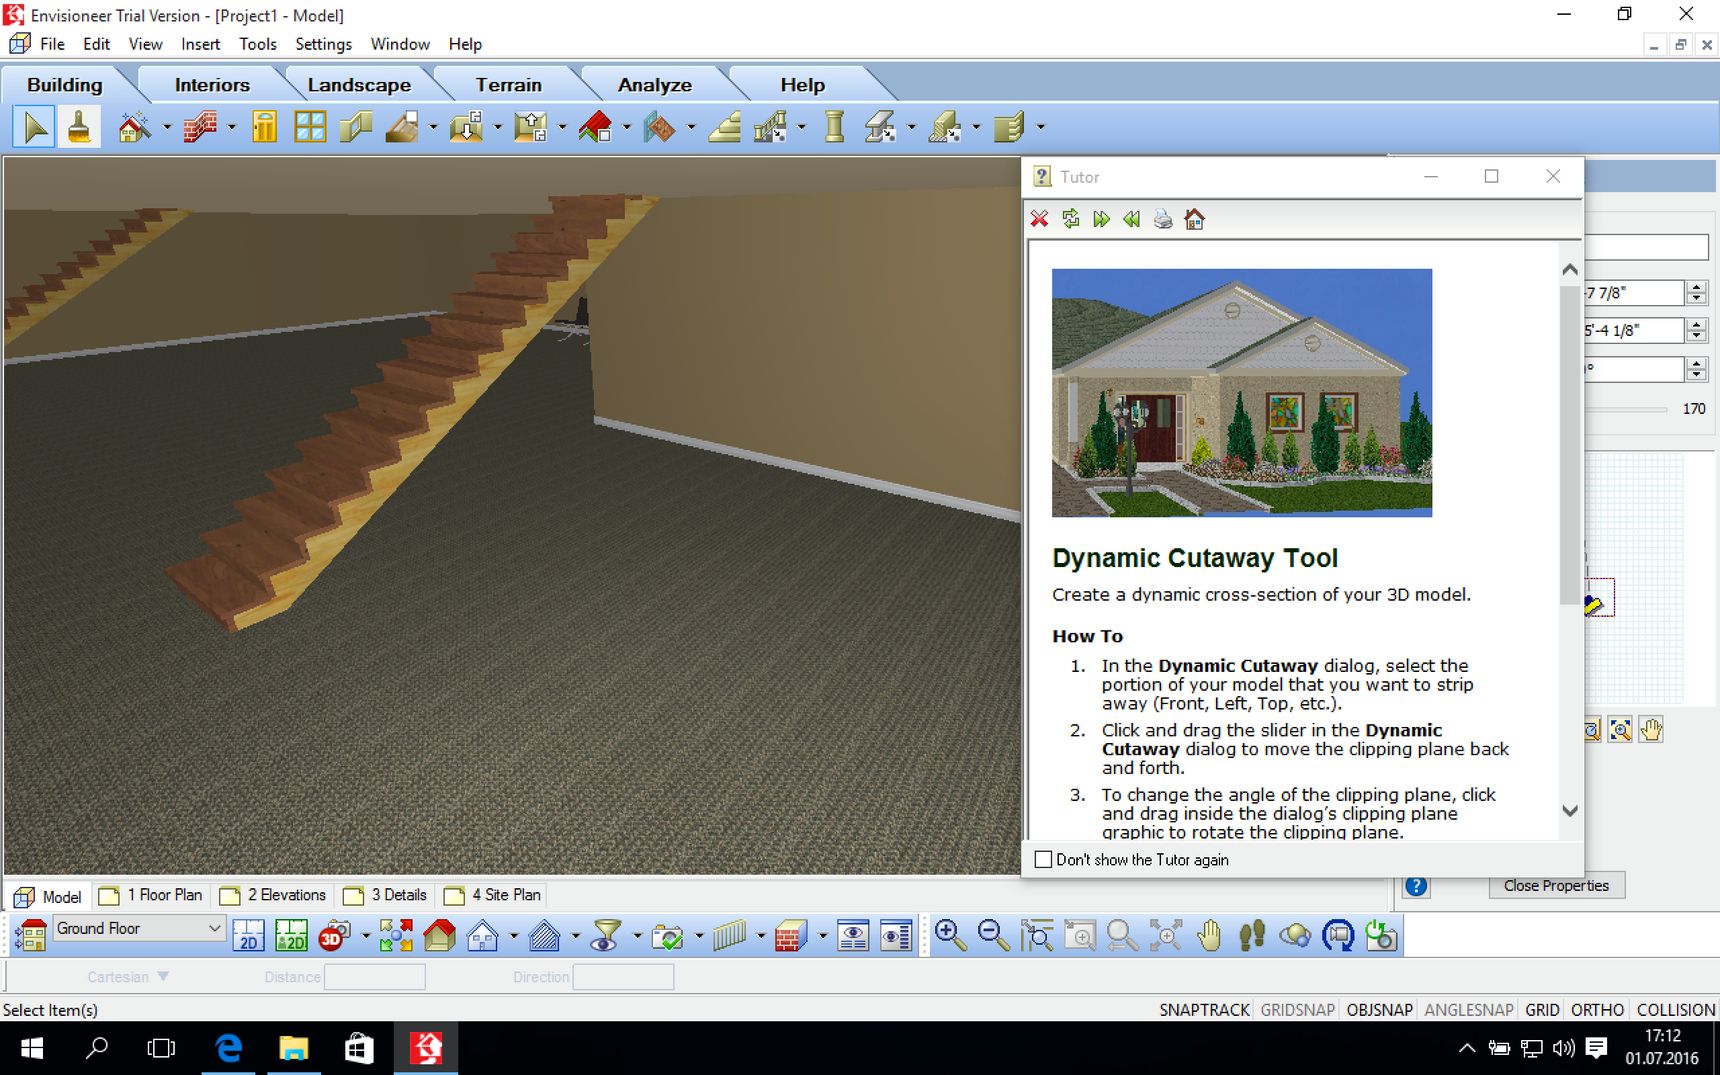Click the Distance input field
Viewport: 1720px width, 1075px height.
(x=375, y=977)
